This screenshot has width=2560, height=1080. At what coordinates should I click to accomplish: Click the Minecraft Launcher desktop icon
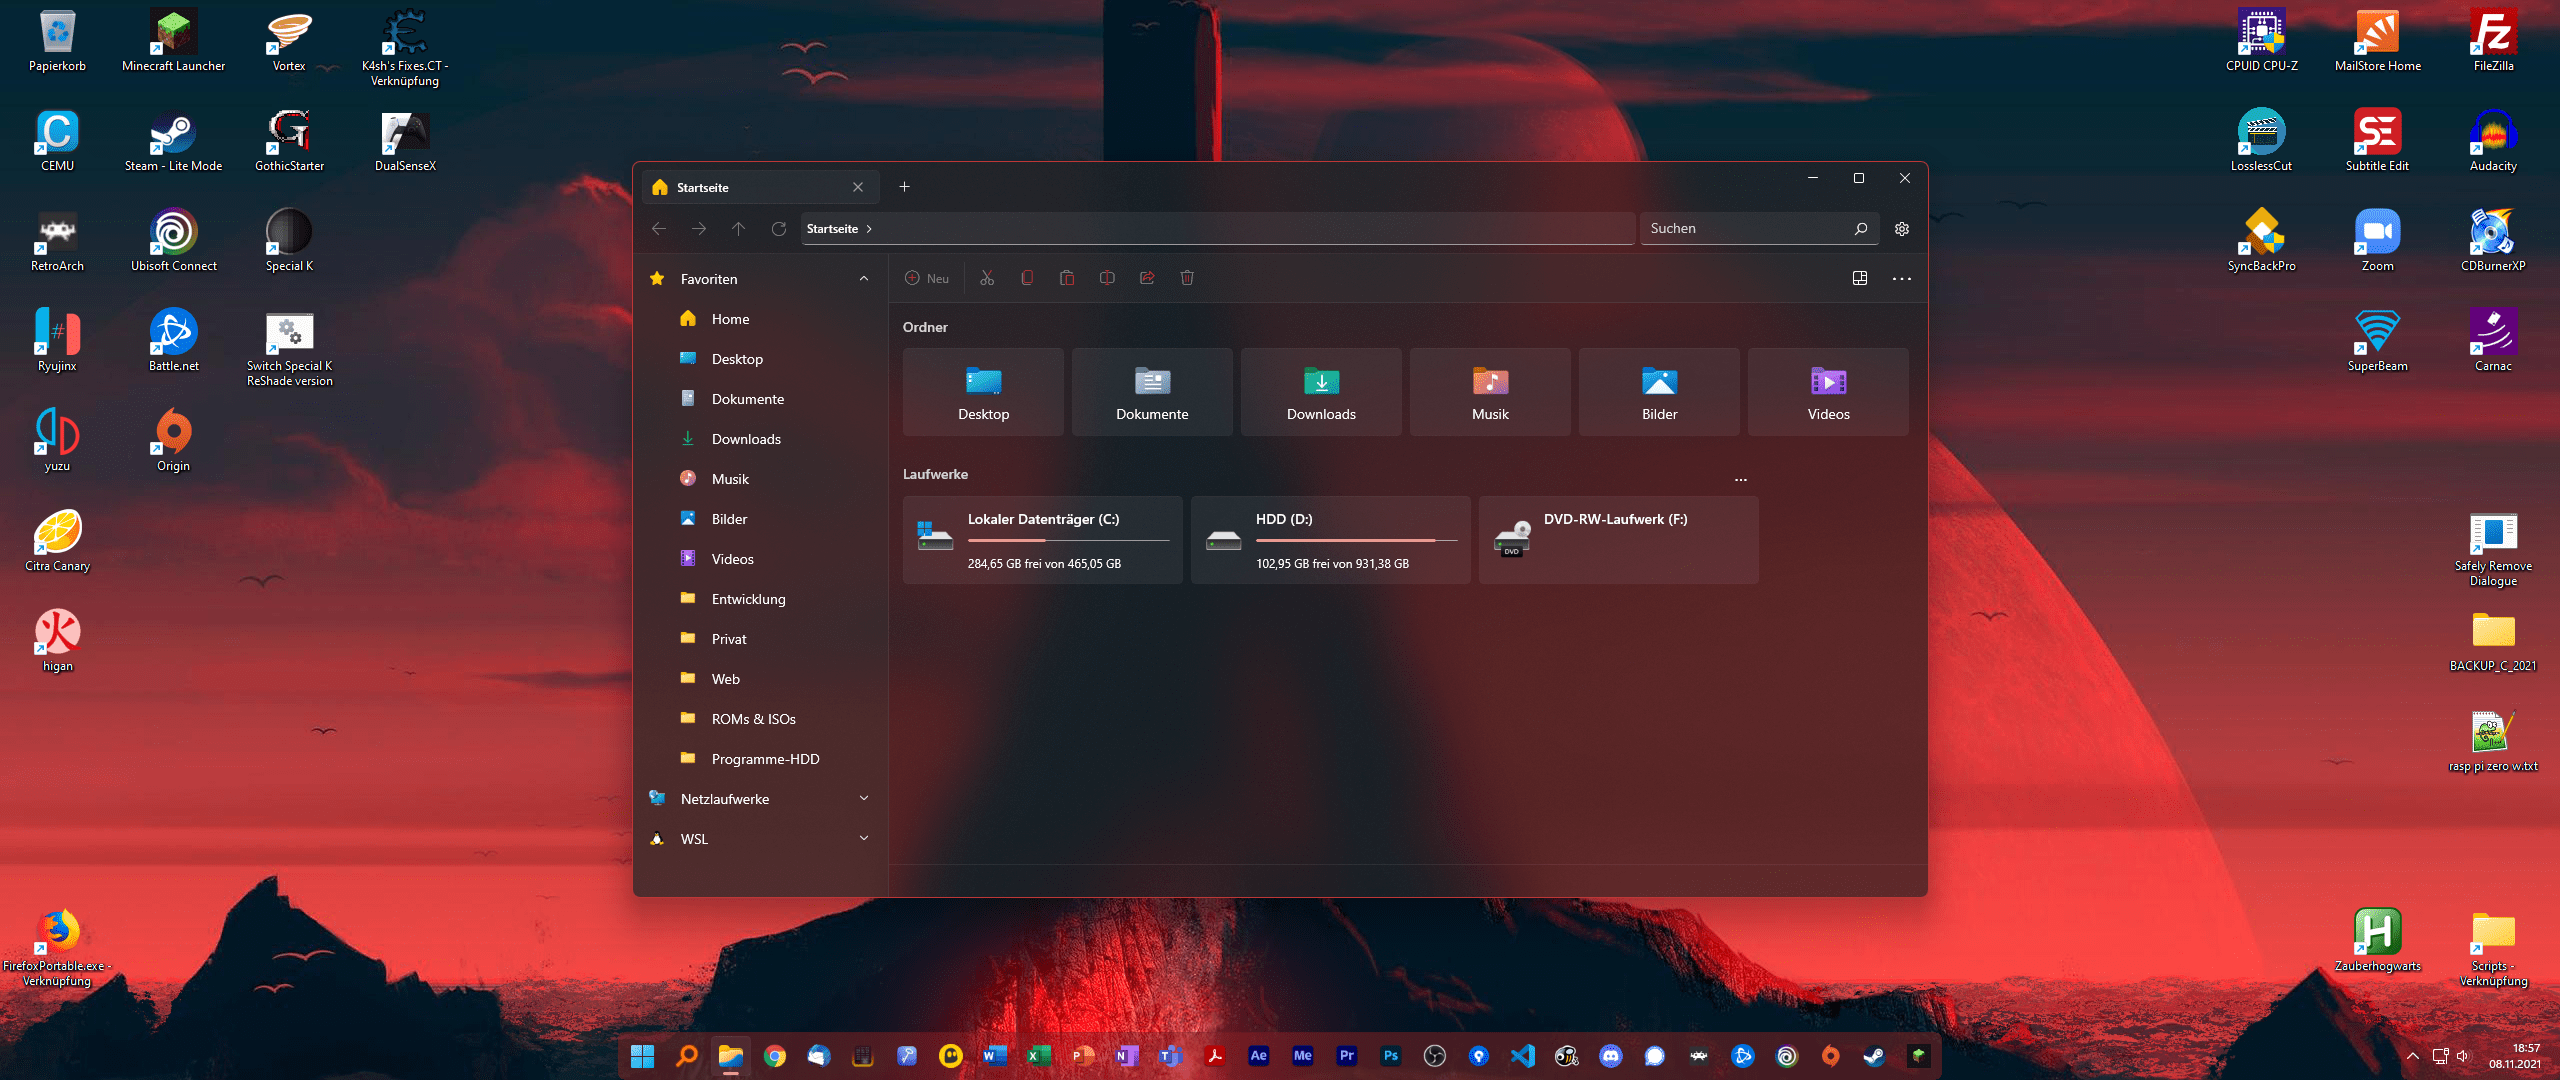point(173,42)
